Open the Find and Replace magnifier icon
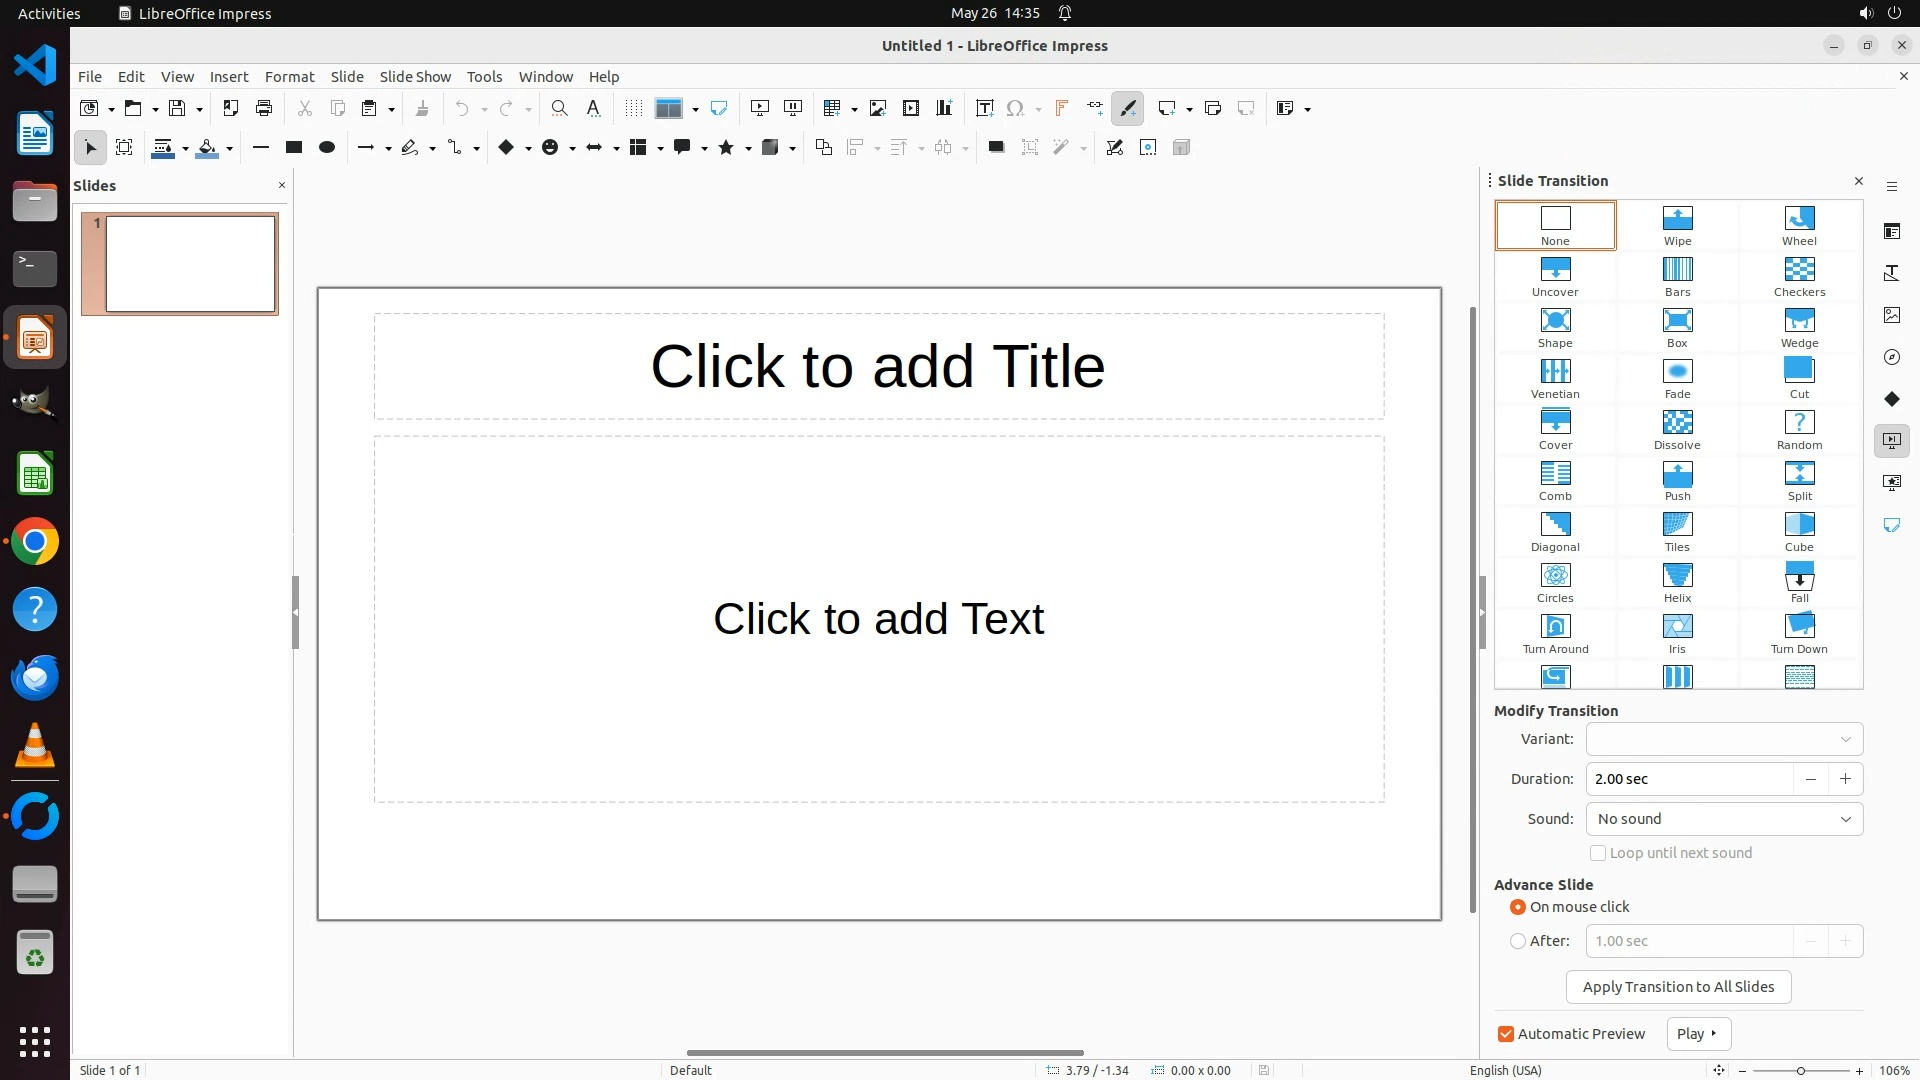Image resolution: width=1920 pixels, height=1080 pixels. 559,108
